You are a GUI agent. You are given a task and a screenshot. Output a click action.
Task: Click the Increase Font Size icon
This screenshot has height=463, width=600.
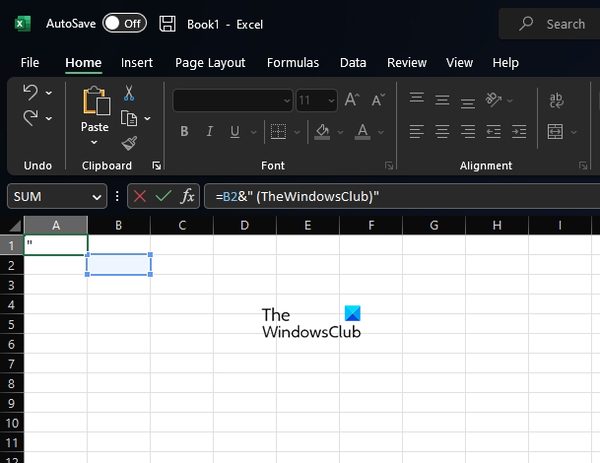click(351, 100)
